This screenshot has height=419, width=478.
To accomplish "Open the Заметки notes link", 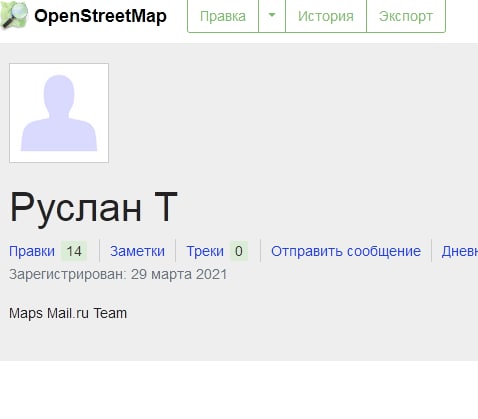I will (137, 251).
